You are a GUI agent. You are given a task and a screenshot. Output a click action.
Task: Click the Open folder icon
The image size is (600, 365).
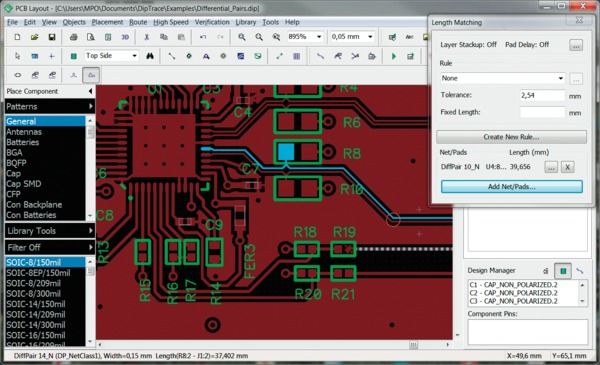point(34,37)
